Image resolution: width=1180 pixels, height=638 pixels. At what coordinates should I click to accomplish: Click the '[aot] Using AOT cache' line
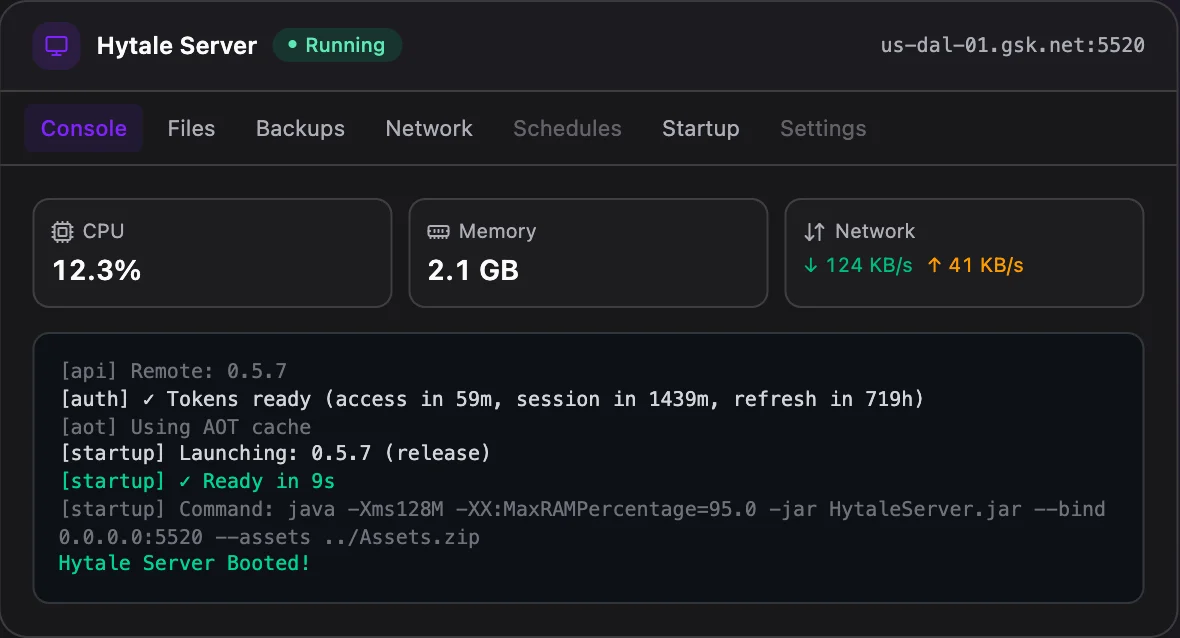pos(185,427)
